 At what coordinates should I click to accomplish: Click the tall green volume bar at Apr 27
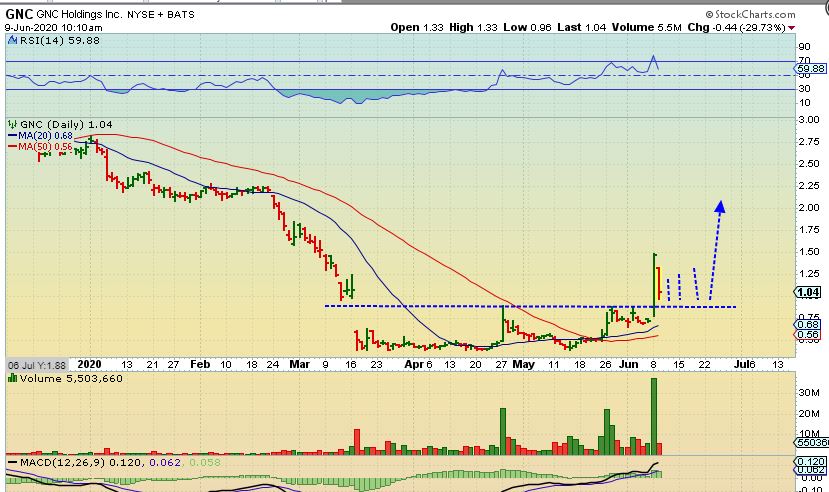click(x=503, y=431)
